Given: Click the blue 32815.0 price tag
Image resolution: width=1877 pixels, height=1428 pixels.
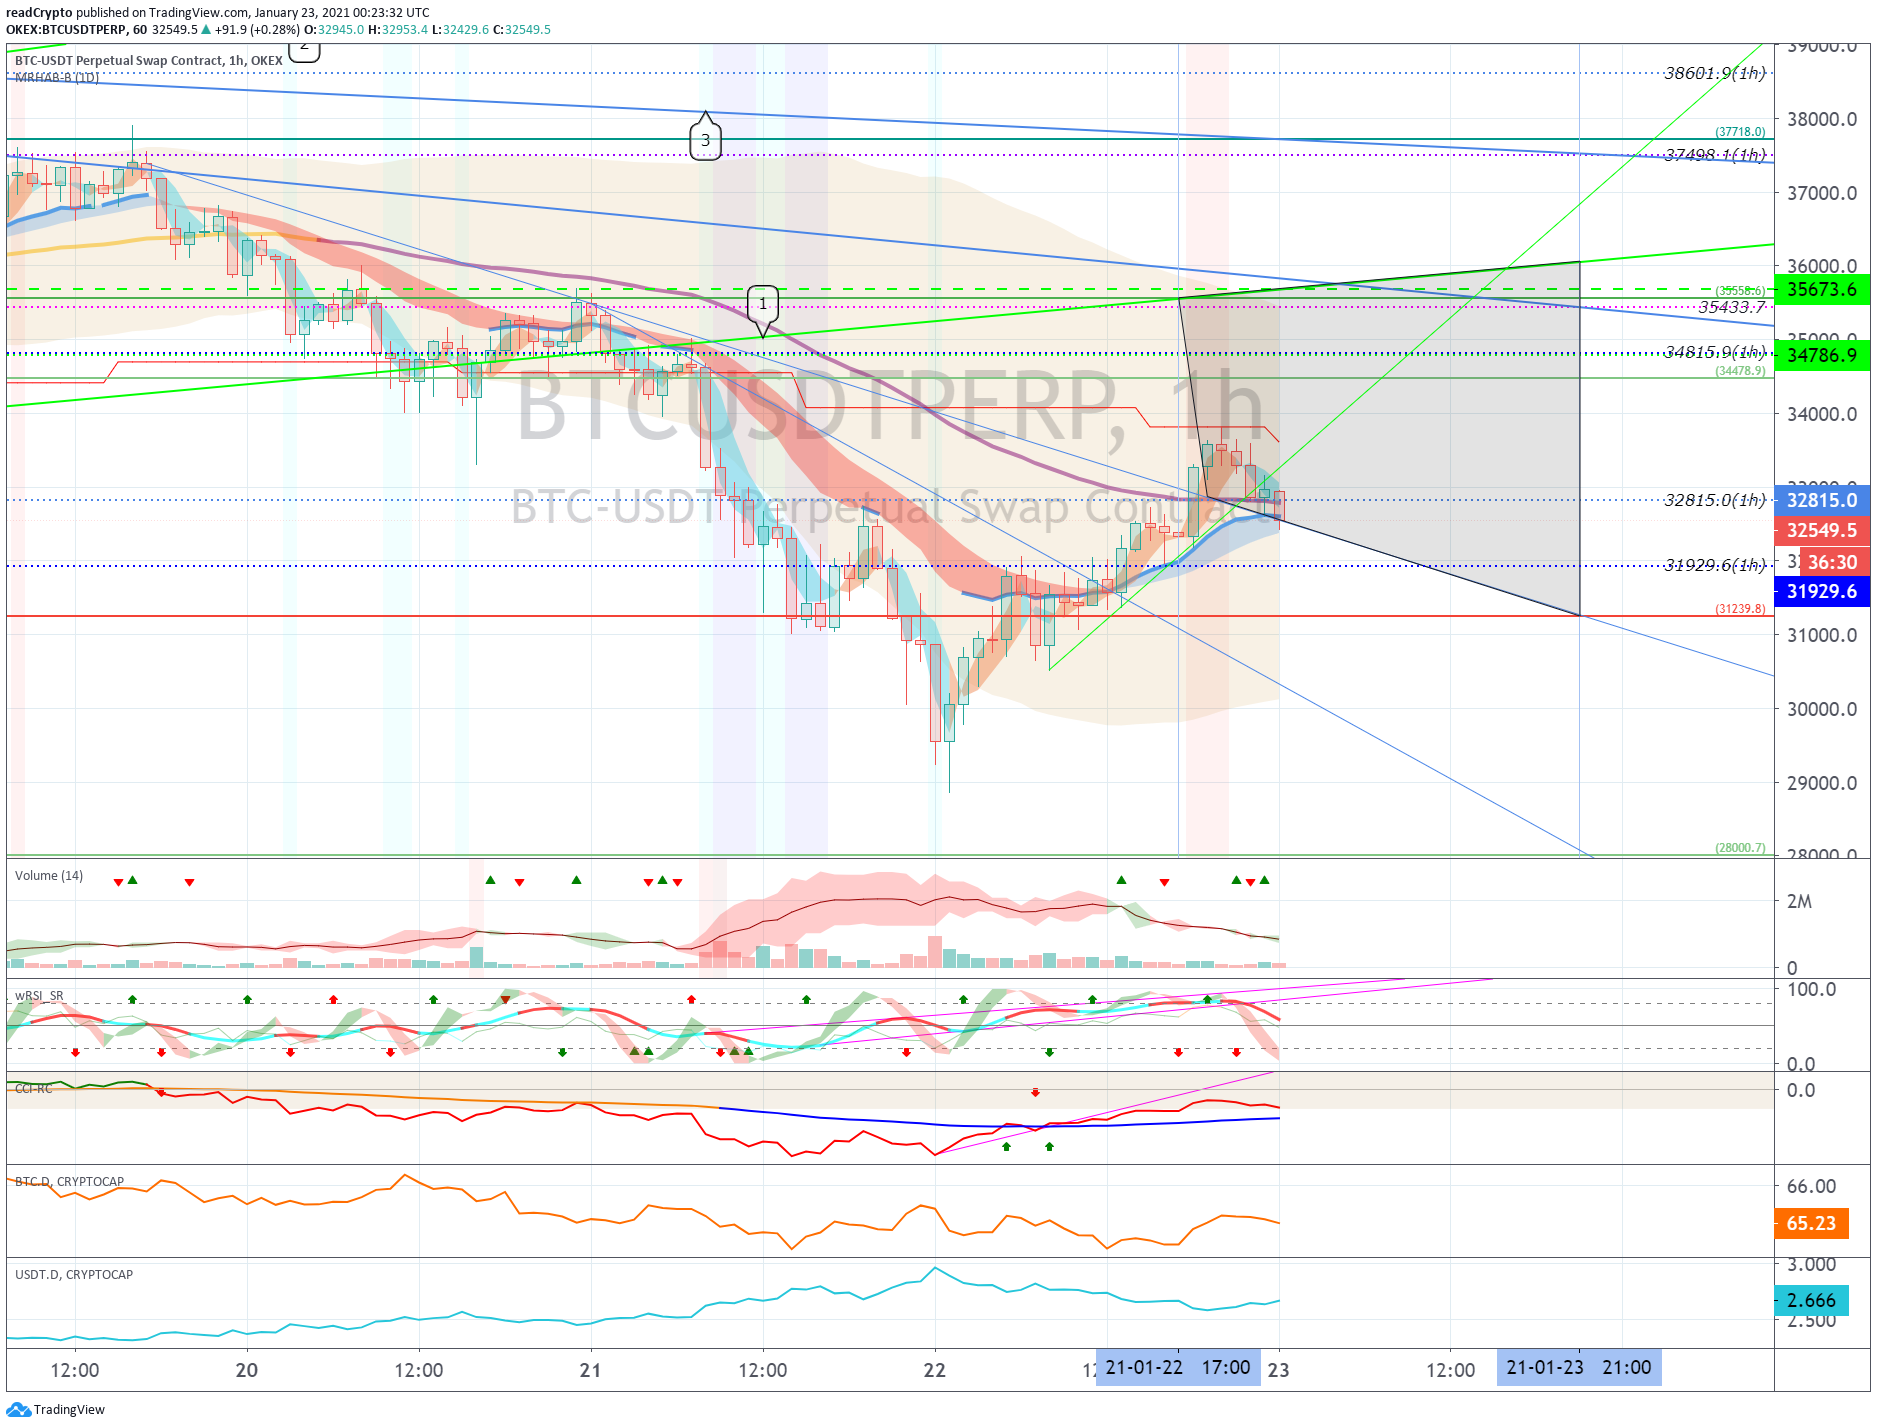Looking at the screenshot, I should (x=1822, y=500).
